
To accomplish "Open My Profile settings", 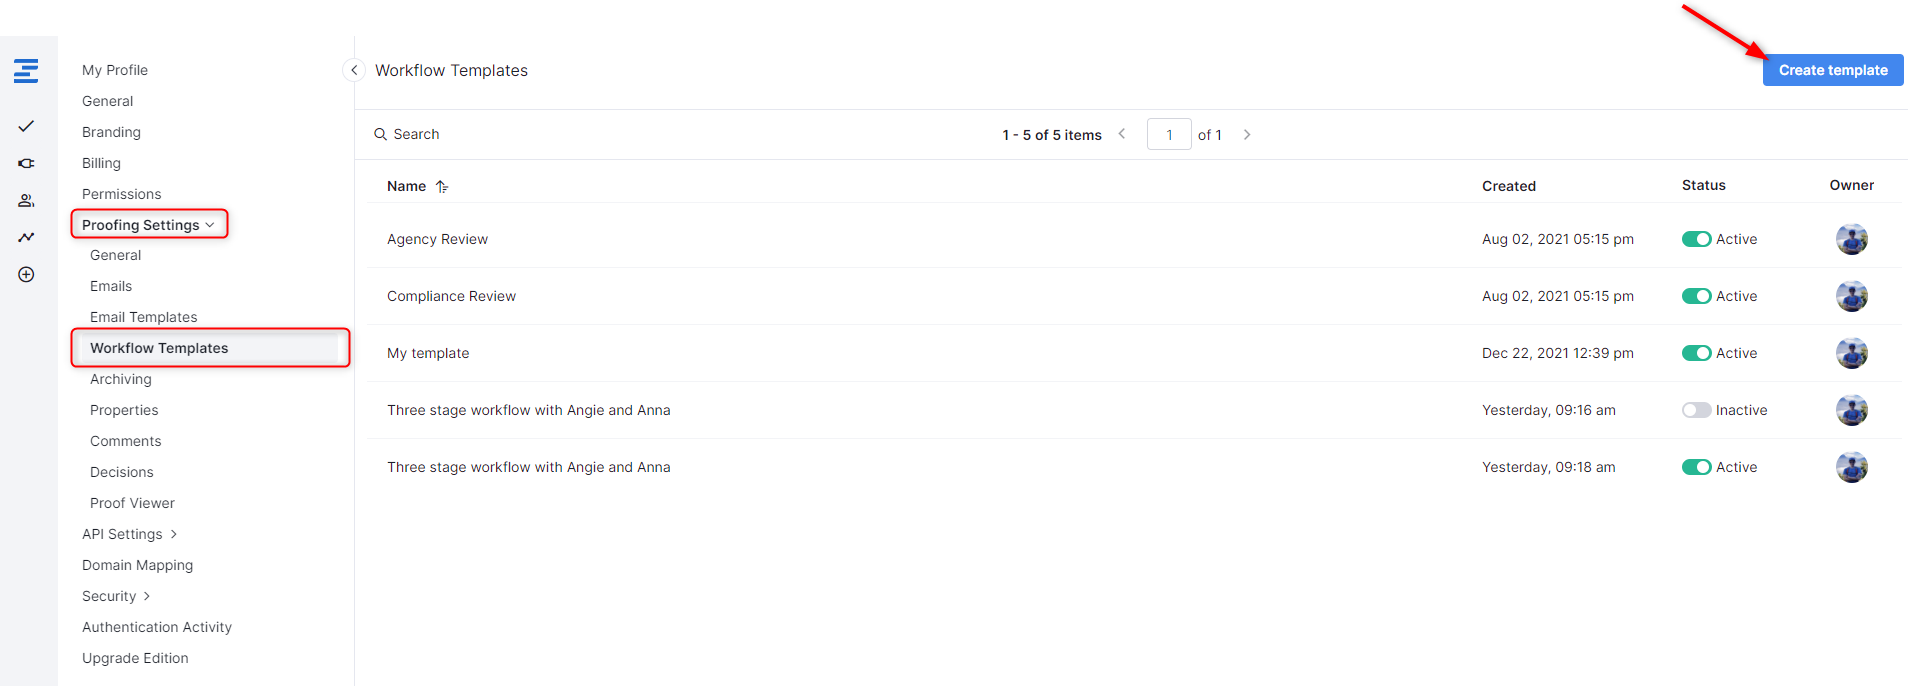I will (x=115, y=70).
